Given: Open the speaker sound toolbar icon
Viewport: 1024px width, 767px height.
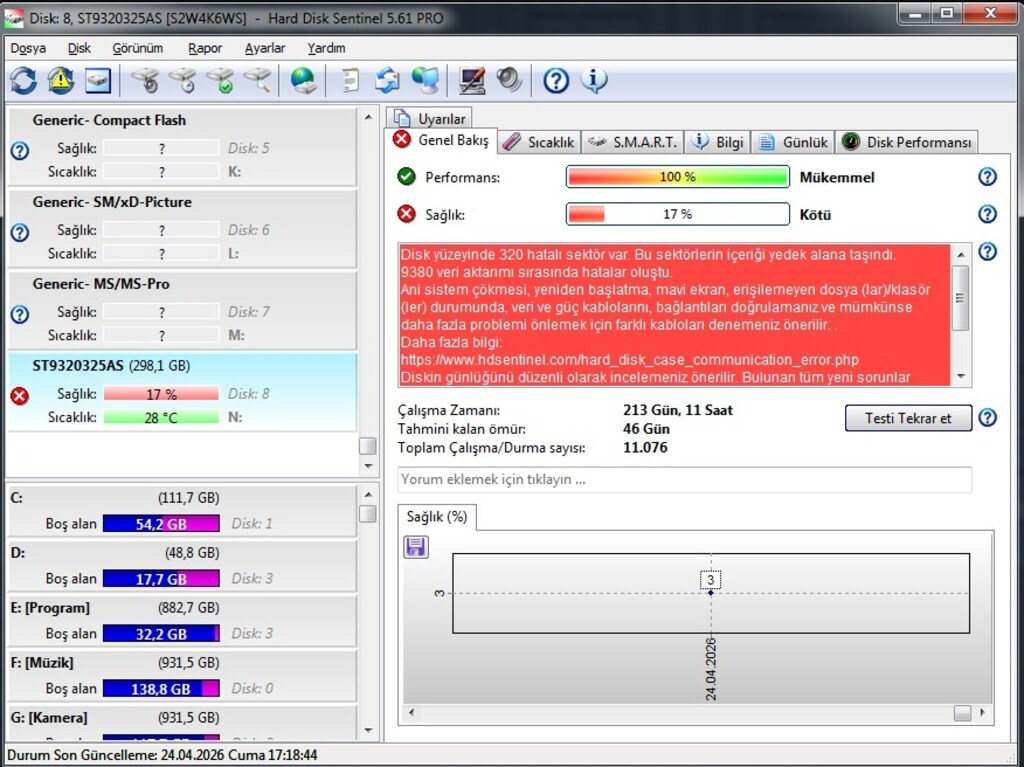Looking at the screenshot, I should (509, 81).
